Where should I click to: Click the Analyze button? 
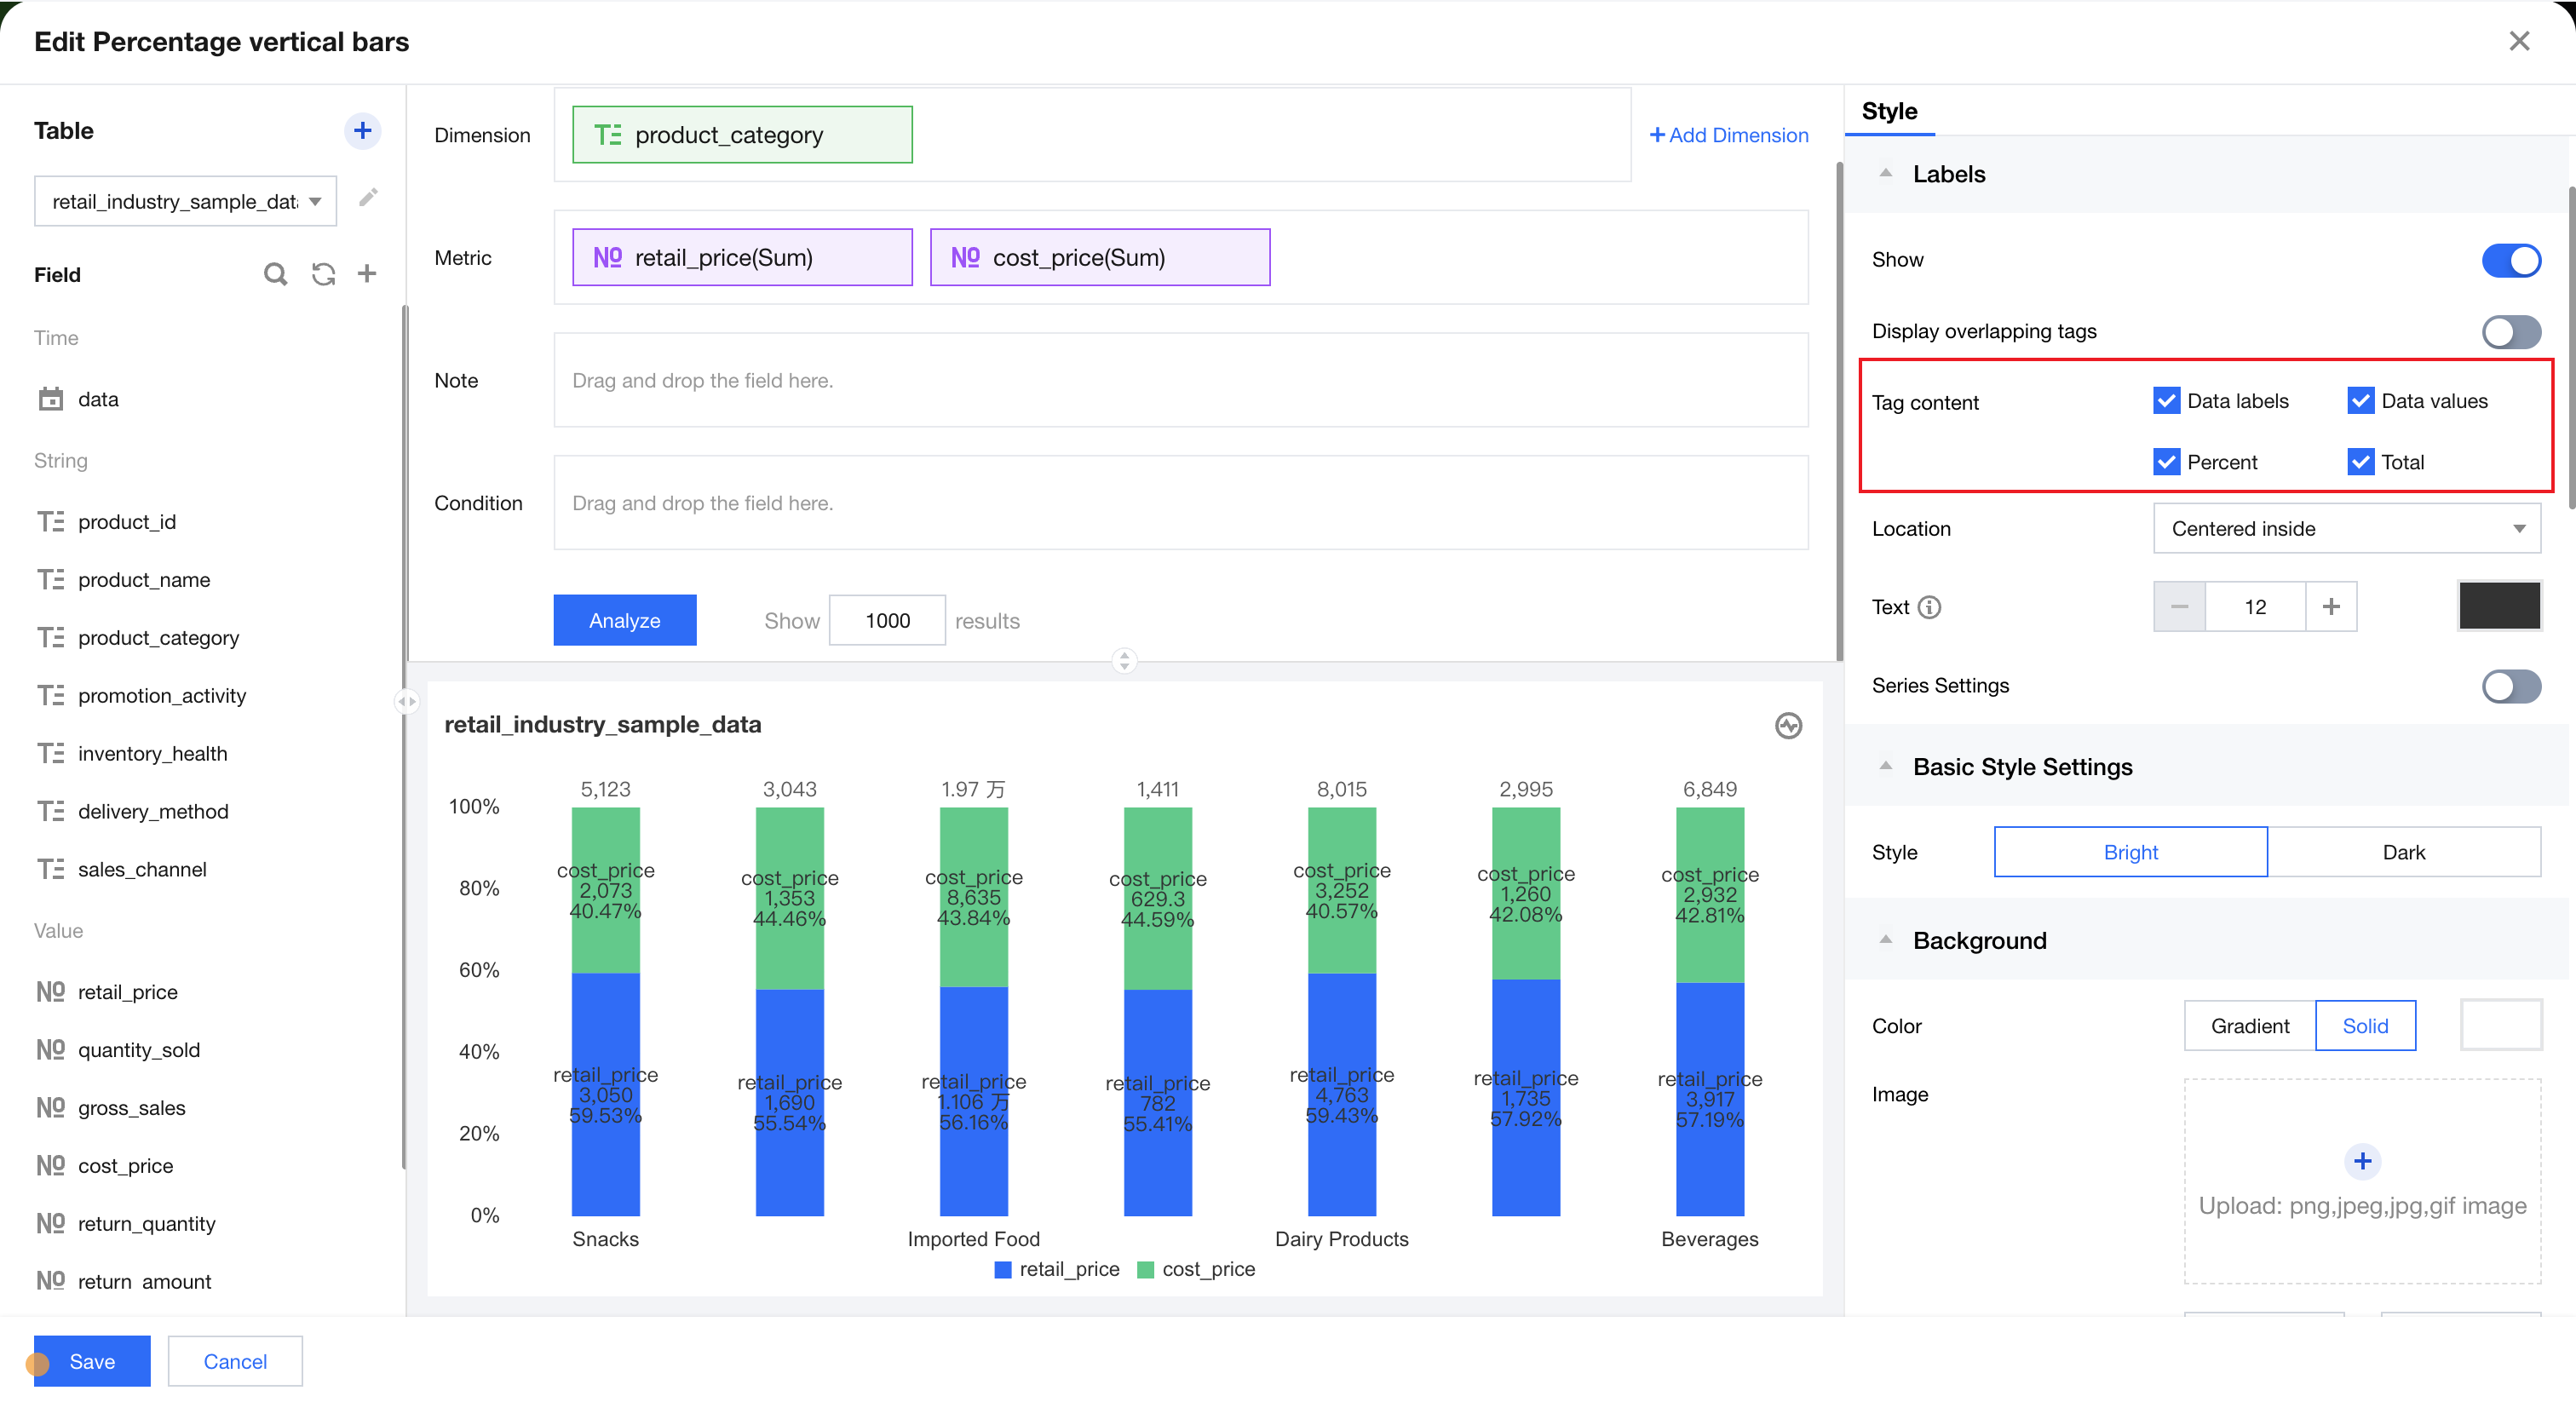tap(624, 620)
